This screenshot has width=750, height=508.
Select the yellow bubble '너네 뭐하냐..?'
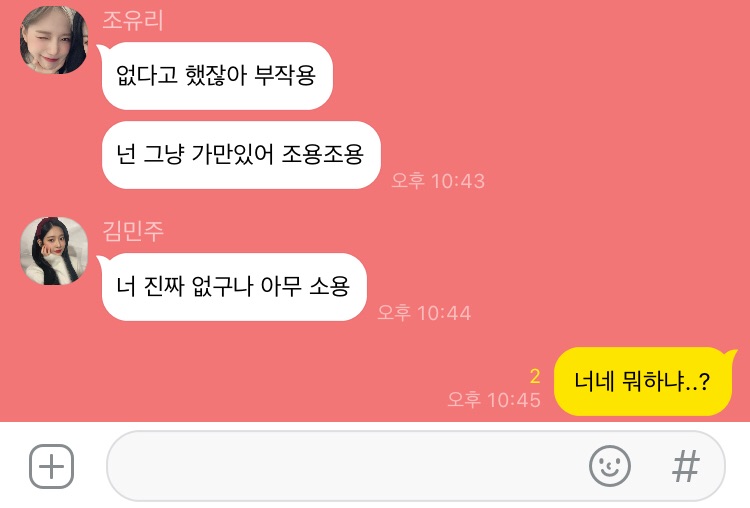(642, 381)
